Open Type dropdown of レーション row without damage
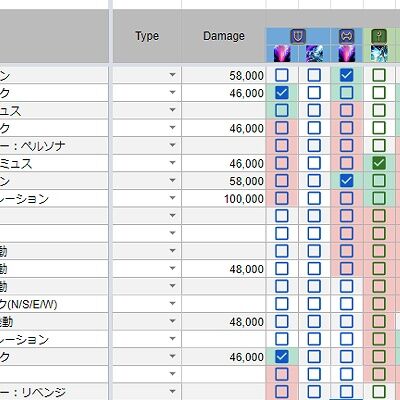The image size is (400, 400). (x=172, y=339)
